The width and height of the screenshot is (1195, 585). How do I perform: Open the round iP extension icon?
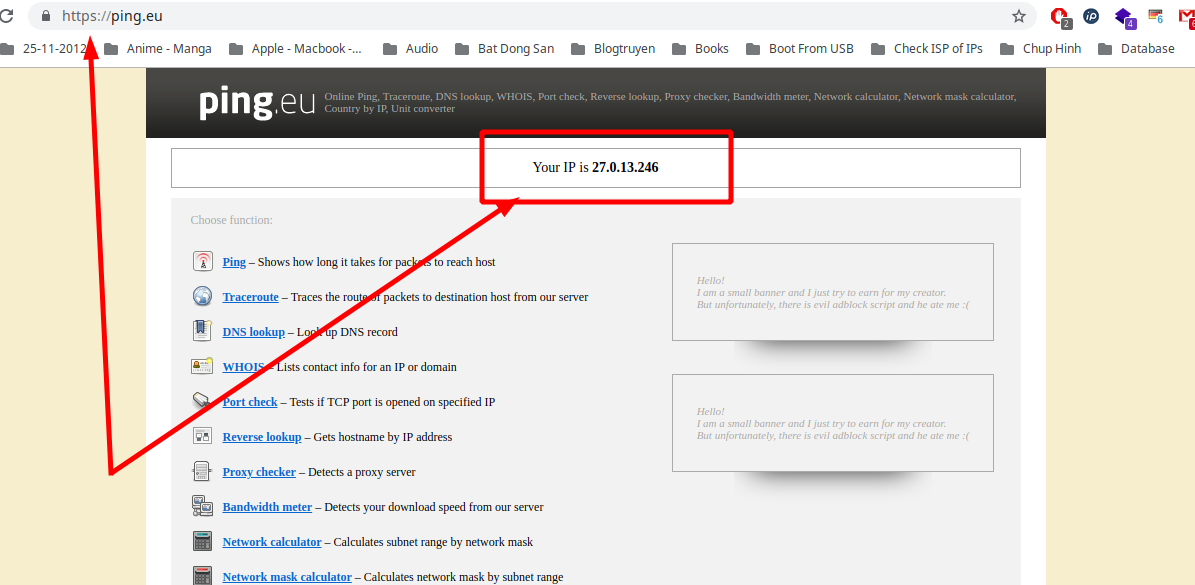coord(1091,16)
